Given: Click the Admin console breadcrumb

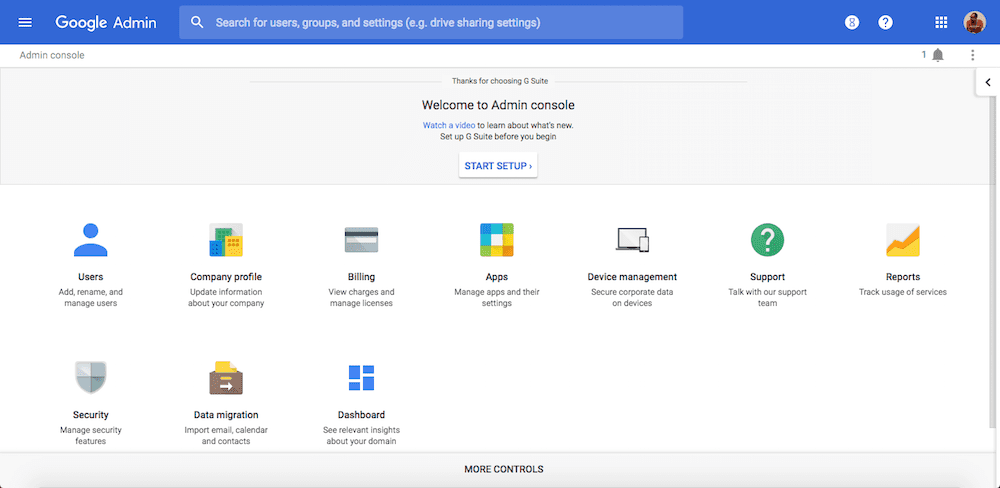Looking at the screenshot, I should [52, 55].
